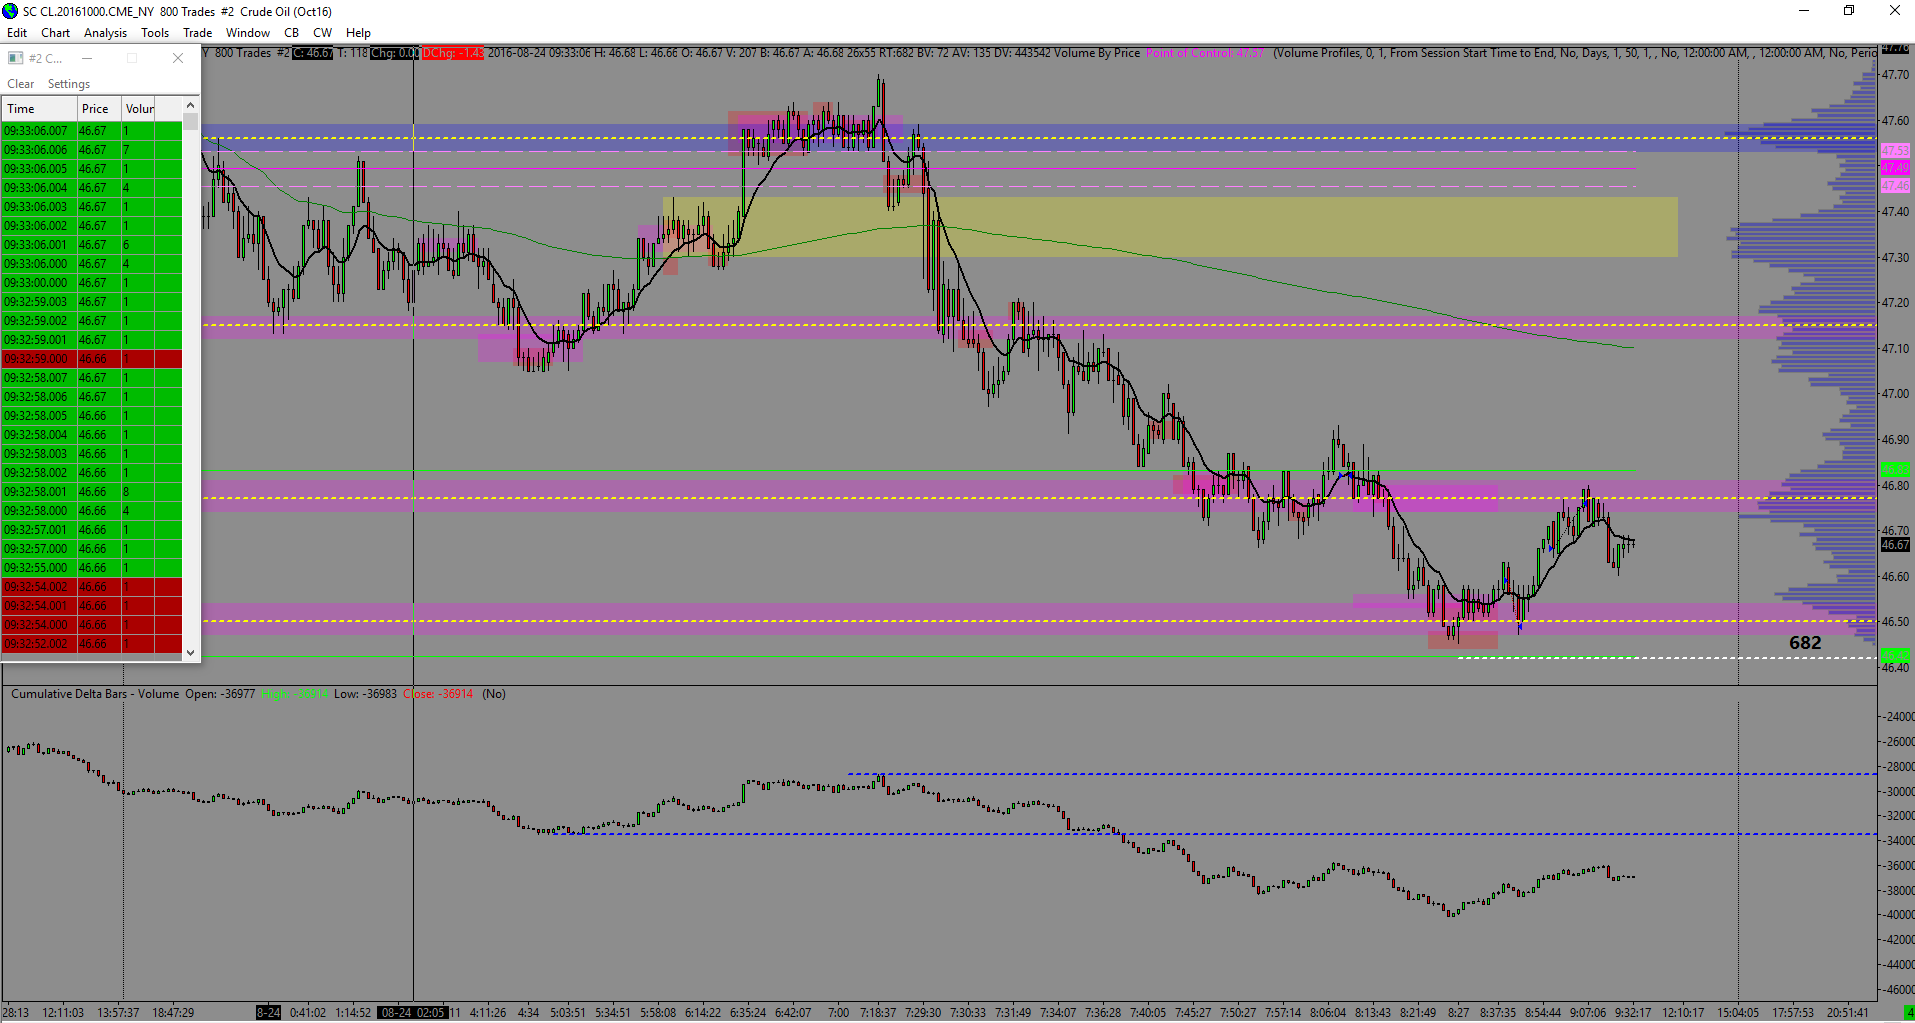
Task: Click the Time and Sales window icon
Action: pos(15,58)
